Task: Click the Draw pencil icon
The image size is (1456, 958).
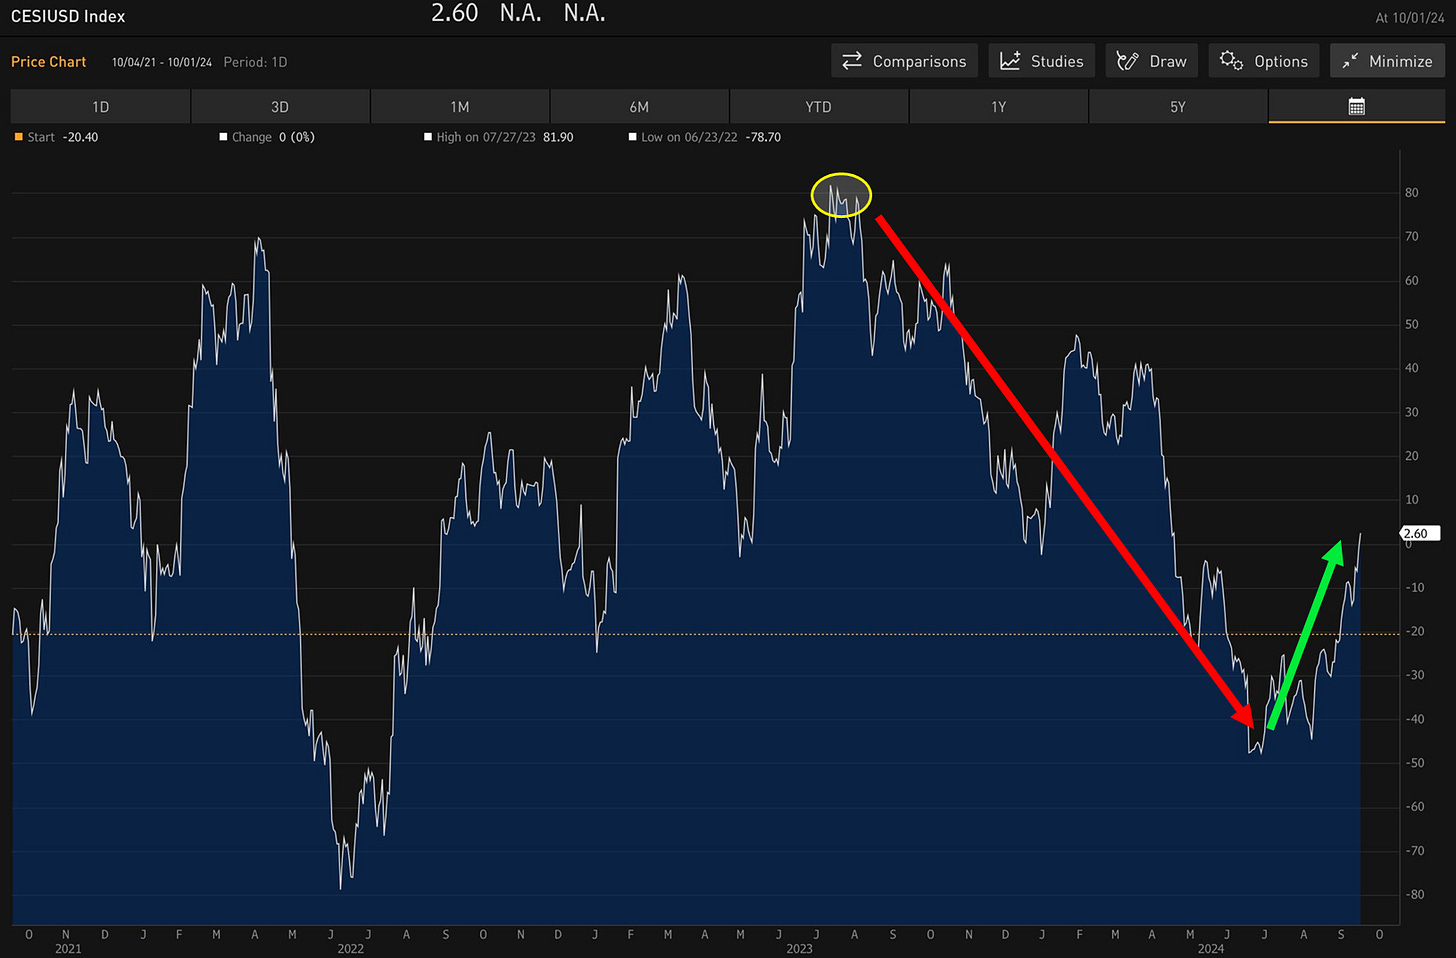Action: [1127, 61]
